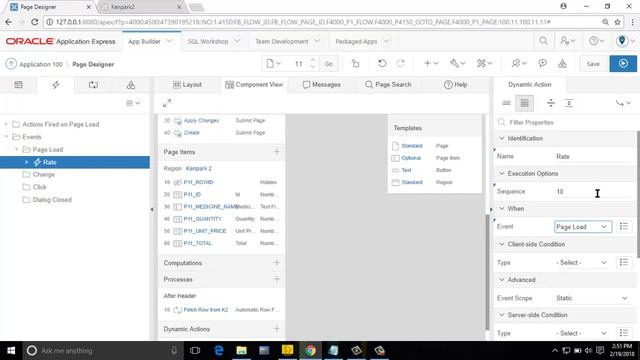Viewport: 640px width, 360px height.
Task: Open the Help tab
Action: pyautogui.click(x=455, y=84)
